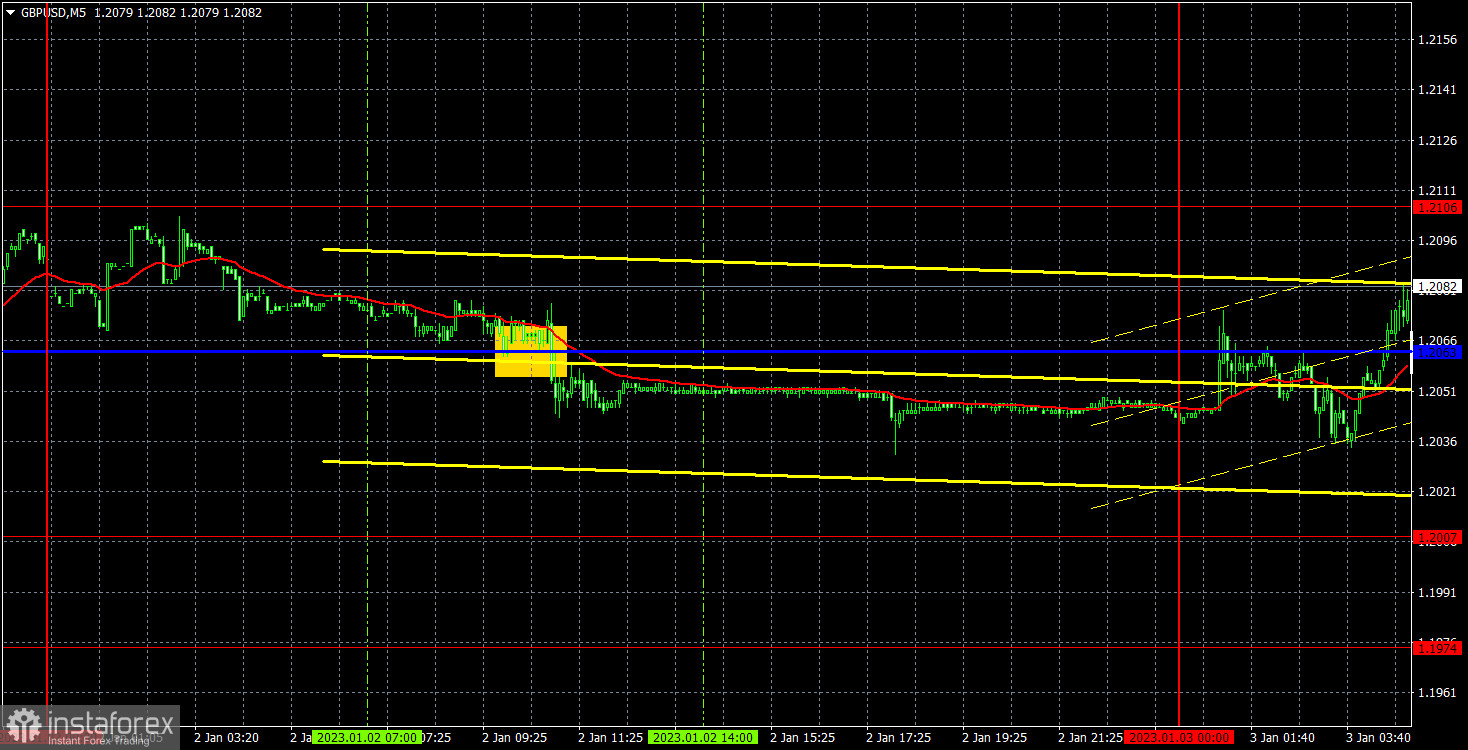Click the 2 Jan 03:20 time label
Image resolution: width=1468 pixels, height=750 pixels.
tap(226, 737)
